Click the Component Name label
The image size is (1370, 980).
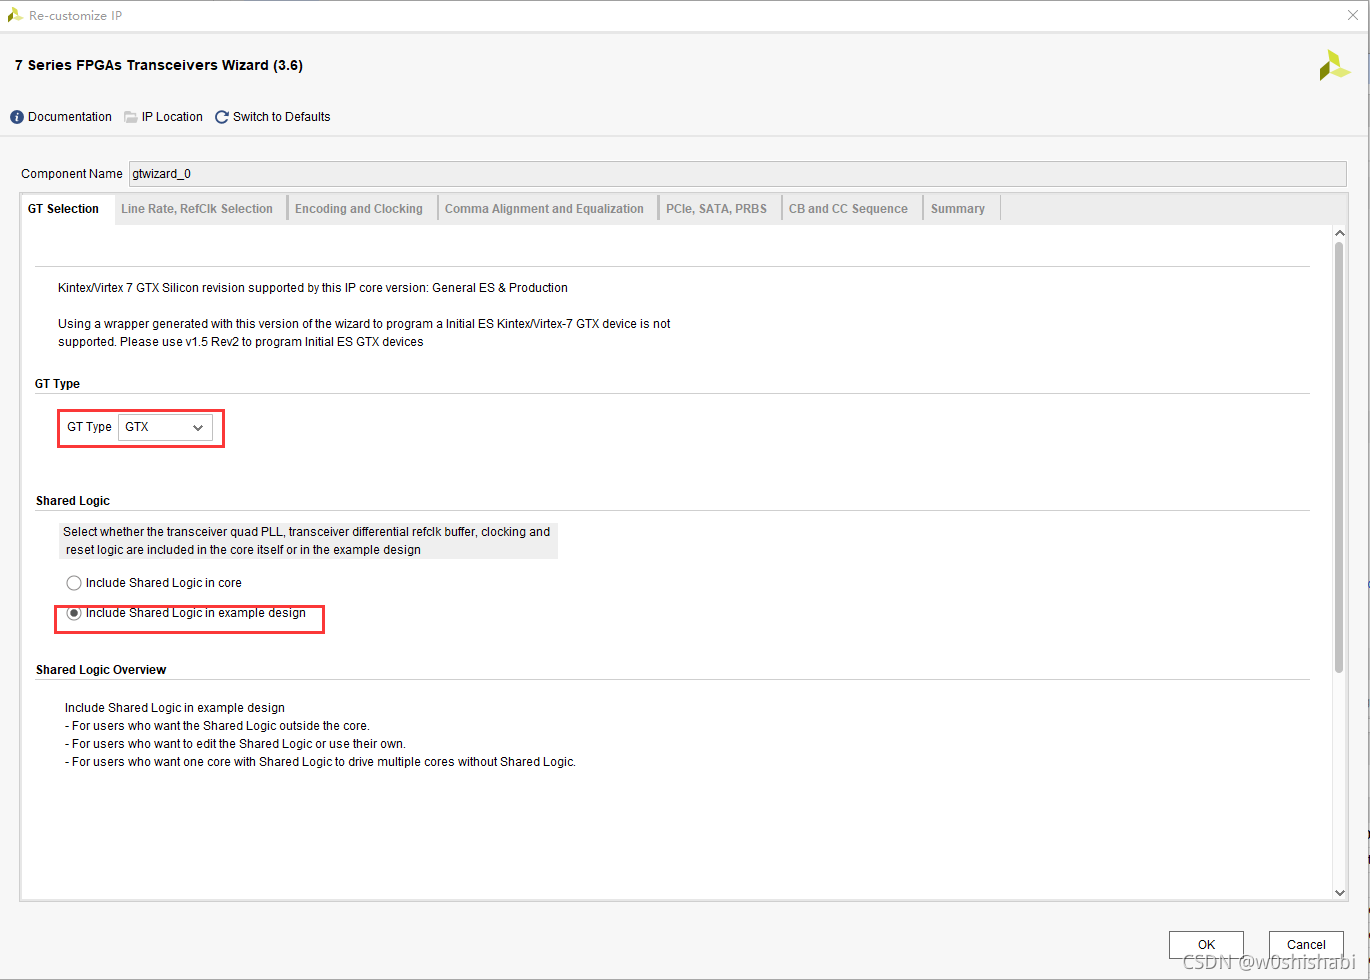tap(72, 174)
